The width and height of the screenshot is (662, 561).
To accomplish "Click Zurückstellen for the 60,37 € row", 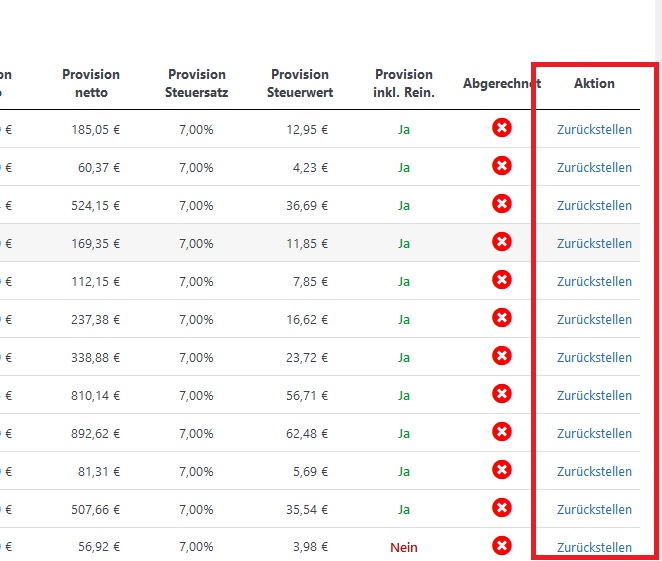I will point(594,168).
